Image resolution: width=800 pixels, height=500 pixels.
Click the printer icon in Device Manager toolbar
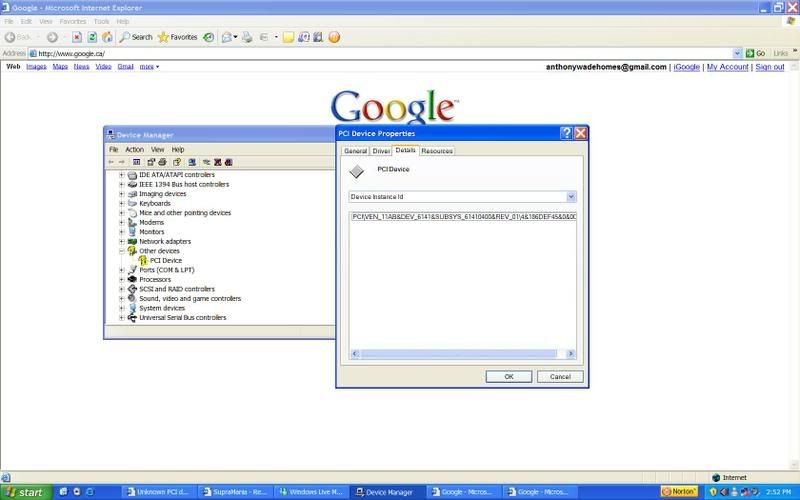point(162,162)
